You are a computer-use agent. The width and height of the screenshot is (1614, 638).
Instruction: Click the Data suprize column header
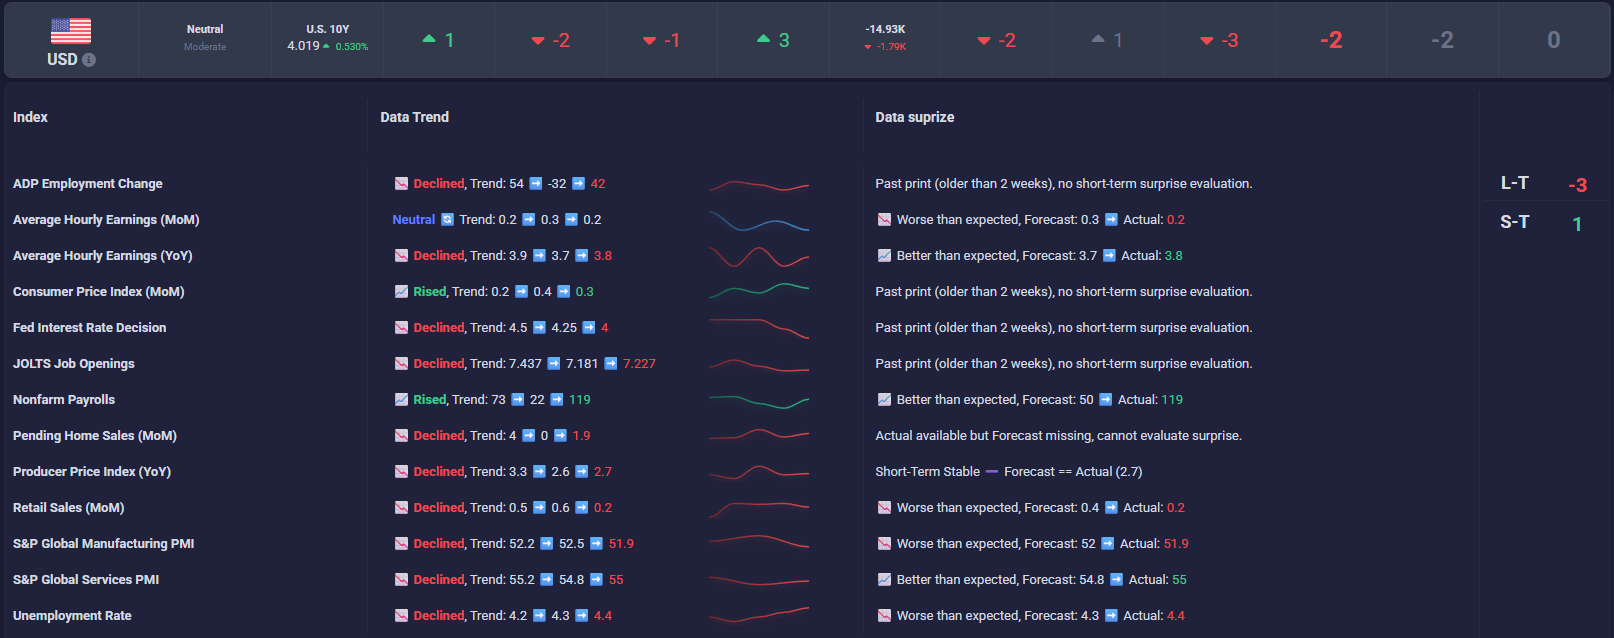(914, 117)
